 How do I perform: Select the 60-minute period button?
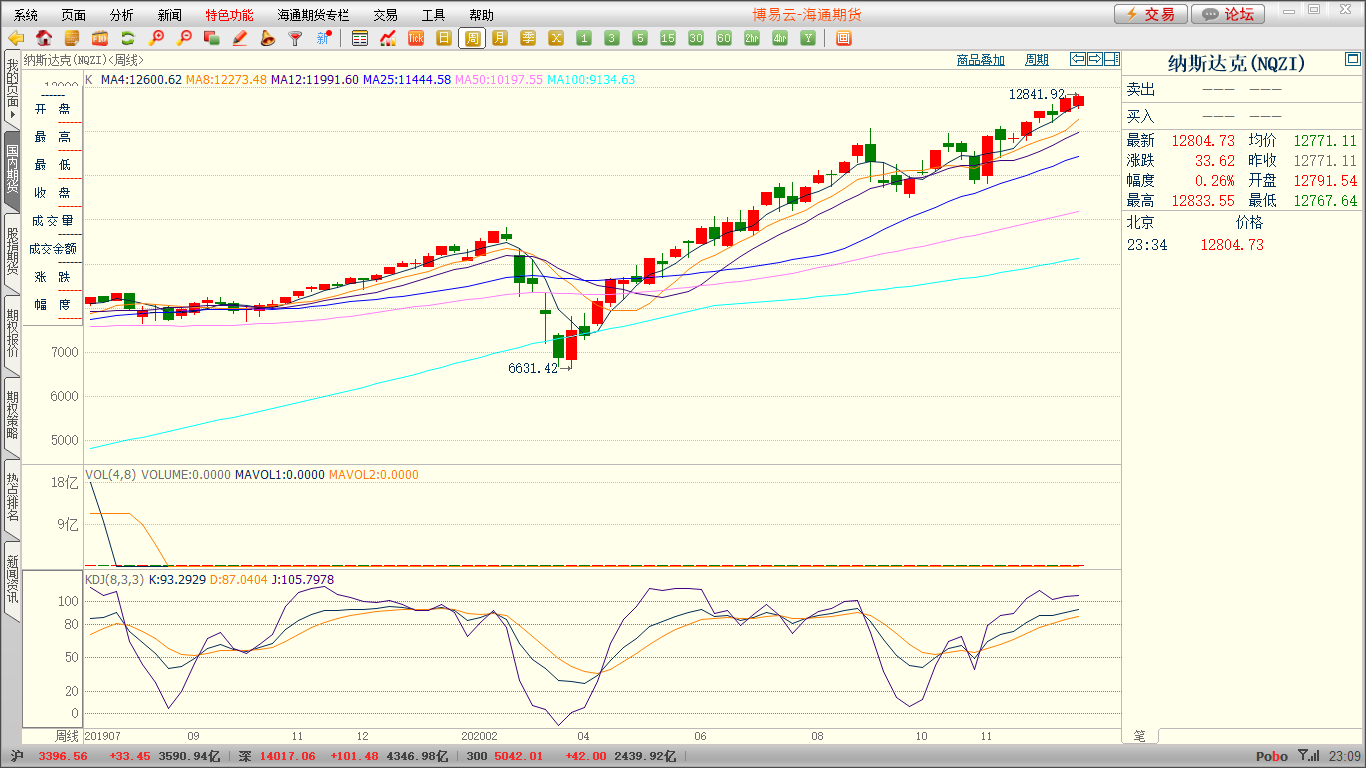tap(724, 38)
